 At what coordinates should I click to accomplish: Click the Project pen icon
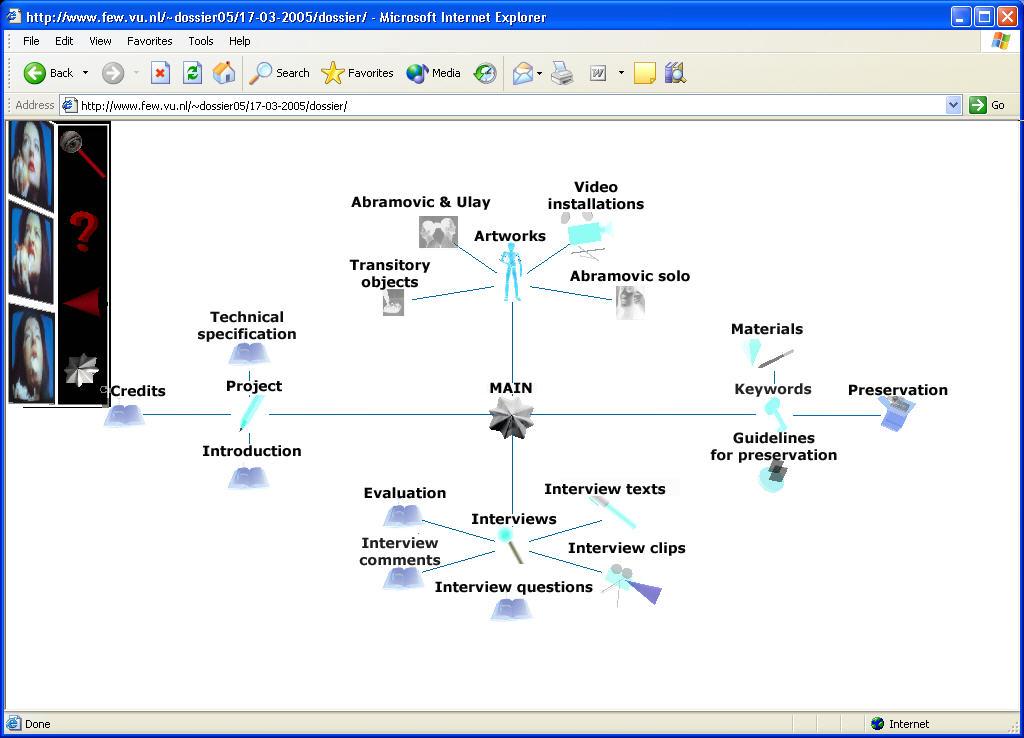[x=251, y=413]
